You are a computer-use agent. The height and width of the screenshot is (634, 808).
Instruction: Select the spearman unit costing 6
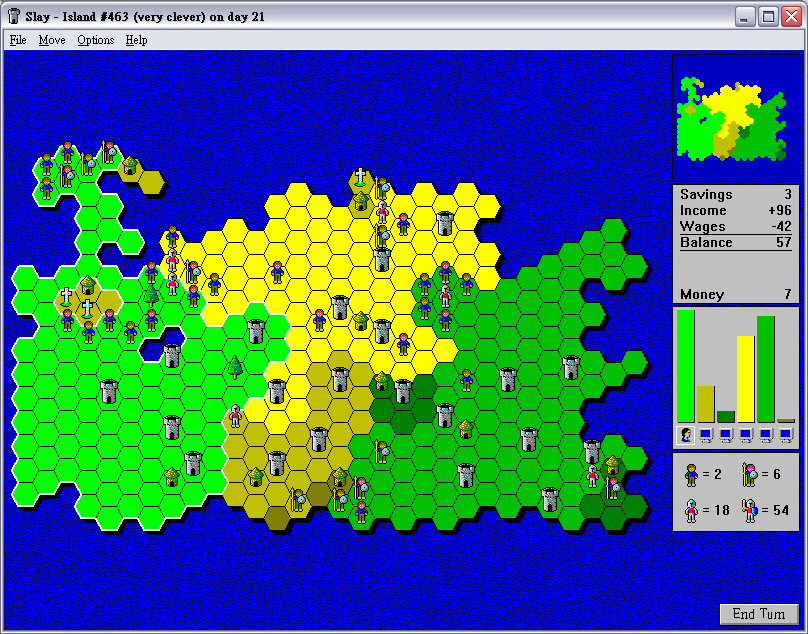(x=750, y=475)
